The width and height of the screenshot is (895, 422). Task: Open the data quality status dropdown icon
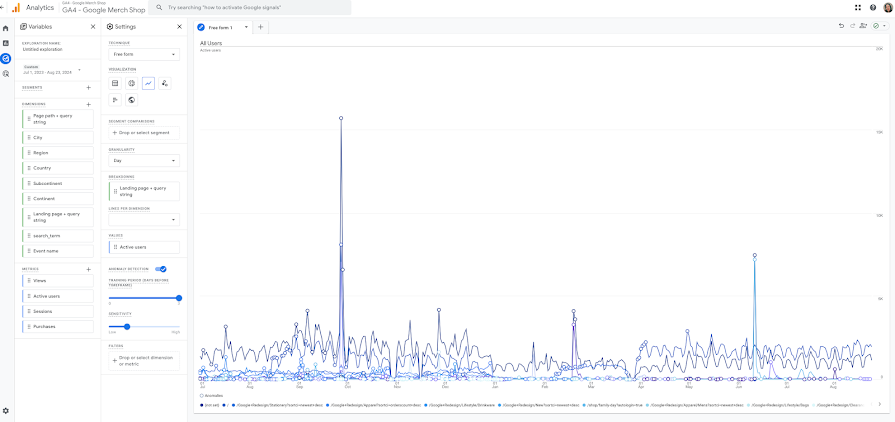pos(879,26)
